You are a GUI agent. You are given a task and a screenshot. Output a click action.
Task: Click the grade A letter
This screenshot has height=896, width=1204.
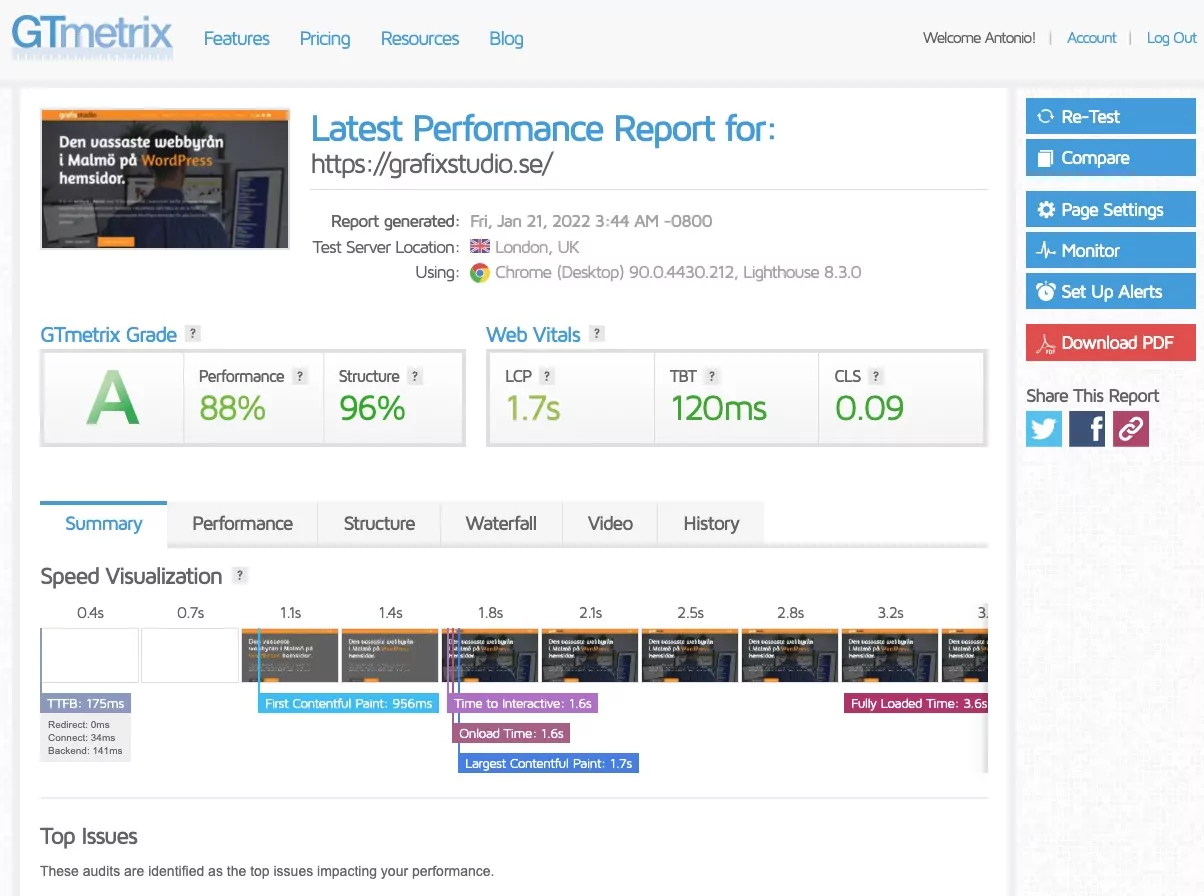112,400
